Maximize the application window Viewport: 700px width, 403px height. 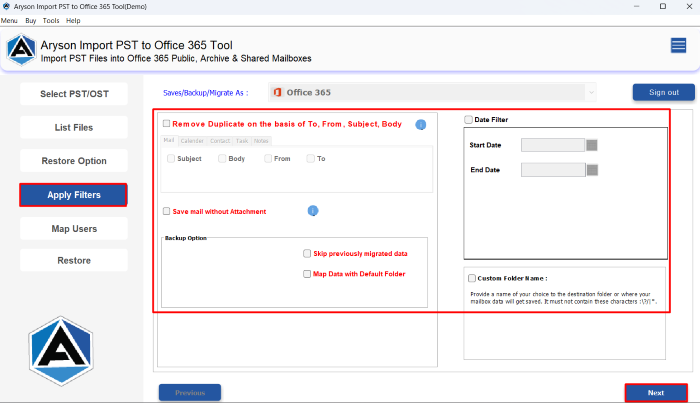click(x=663, y=6)
